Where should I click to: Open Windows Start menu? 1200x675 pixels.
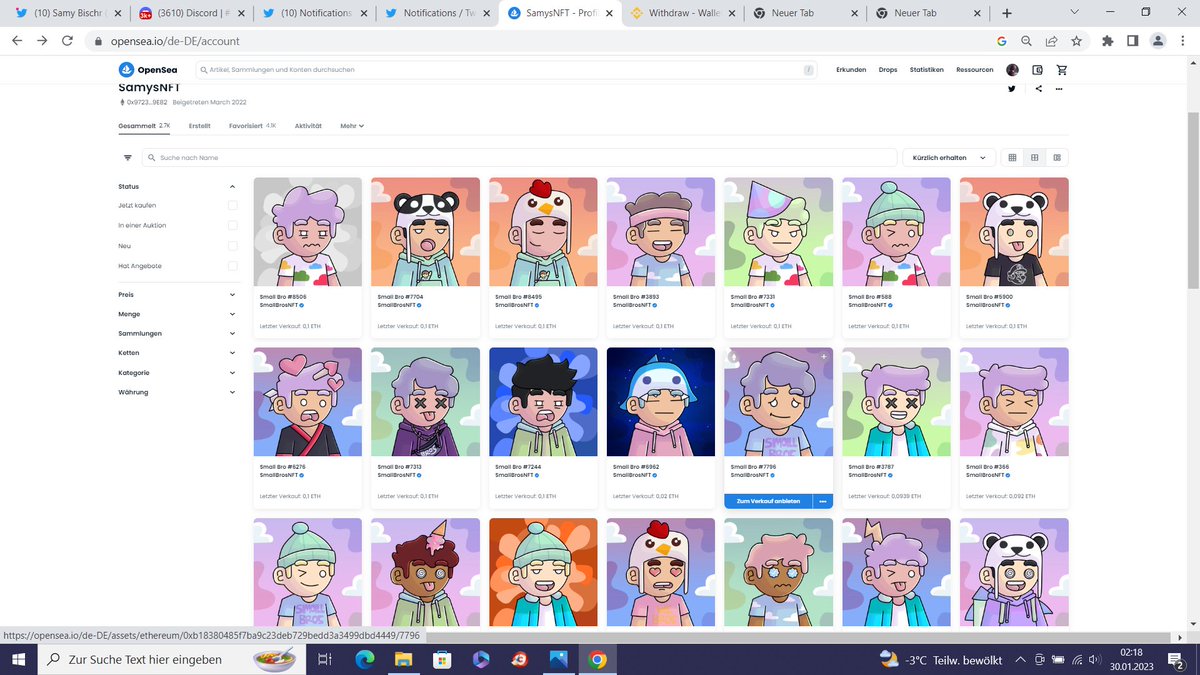(x=18, y=659)
